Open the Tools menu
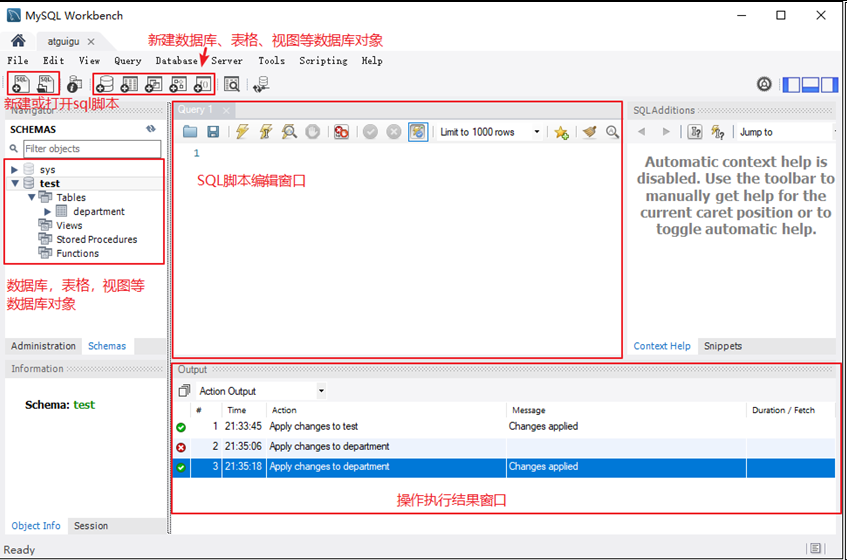The width and height of the screenshot is (847, 560). tap(271, 60)
